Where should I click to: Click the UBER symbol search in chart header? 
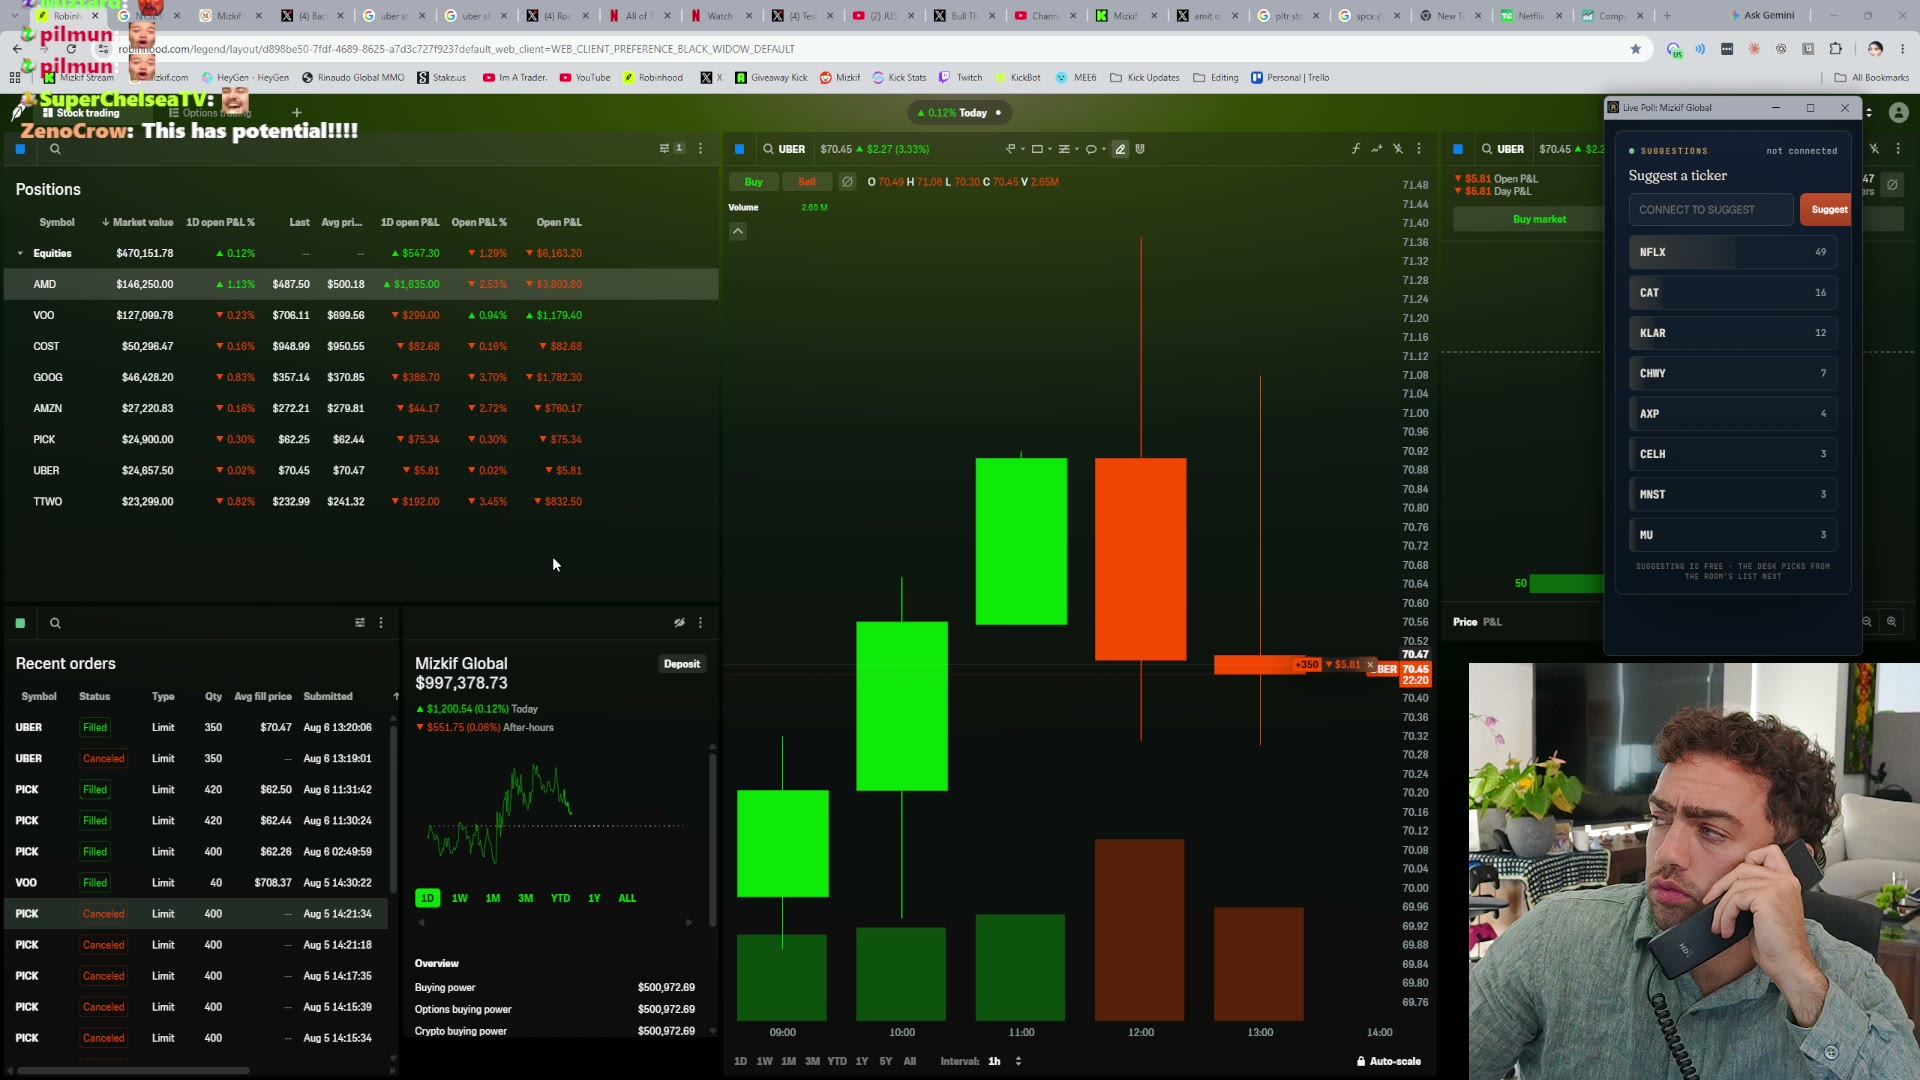[x=784, y=149]
